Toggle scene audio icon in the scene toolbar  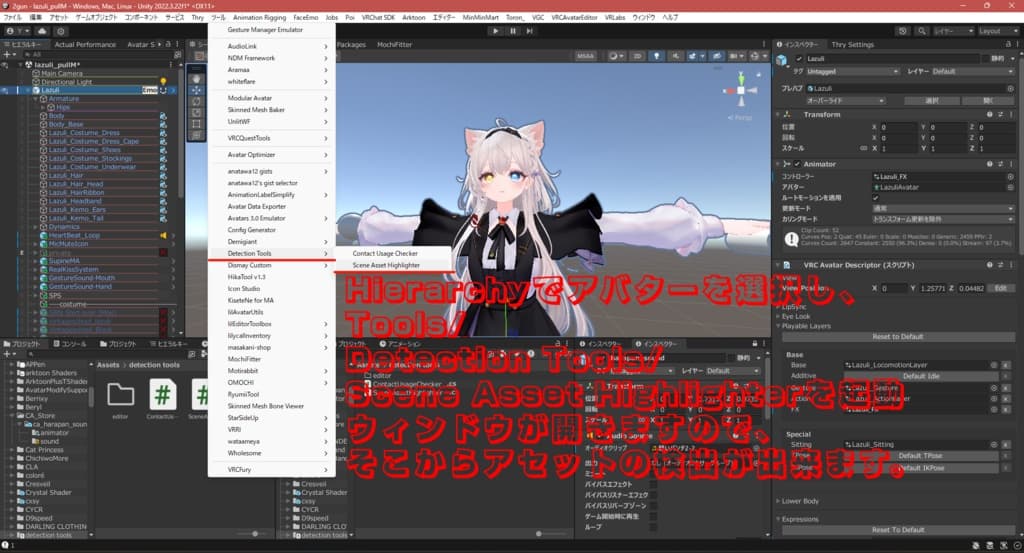676,56
